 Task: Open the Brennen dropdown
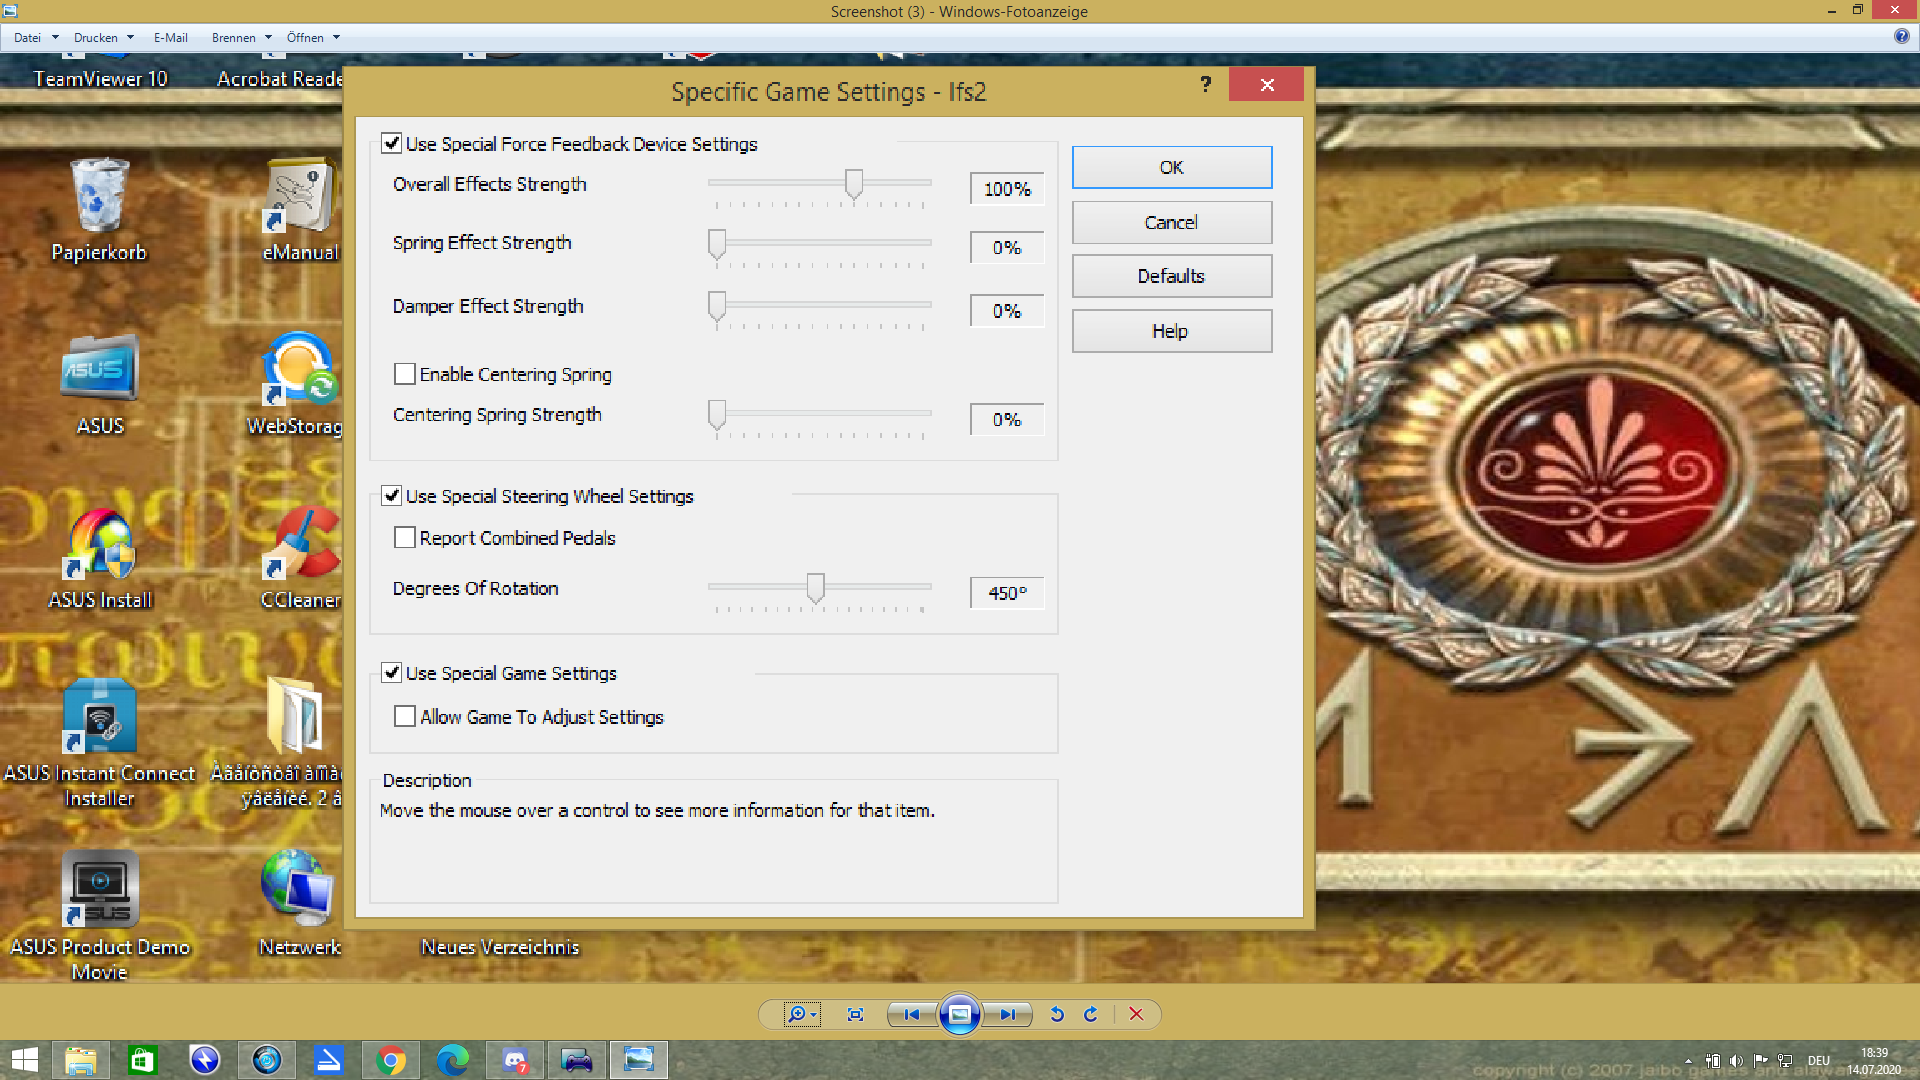241,38
